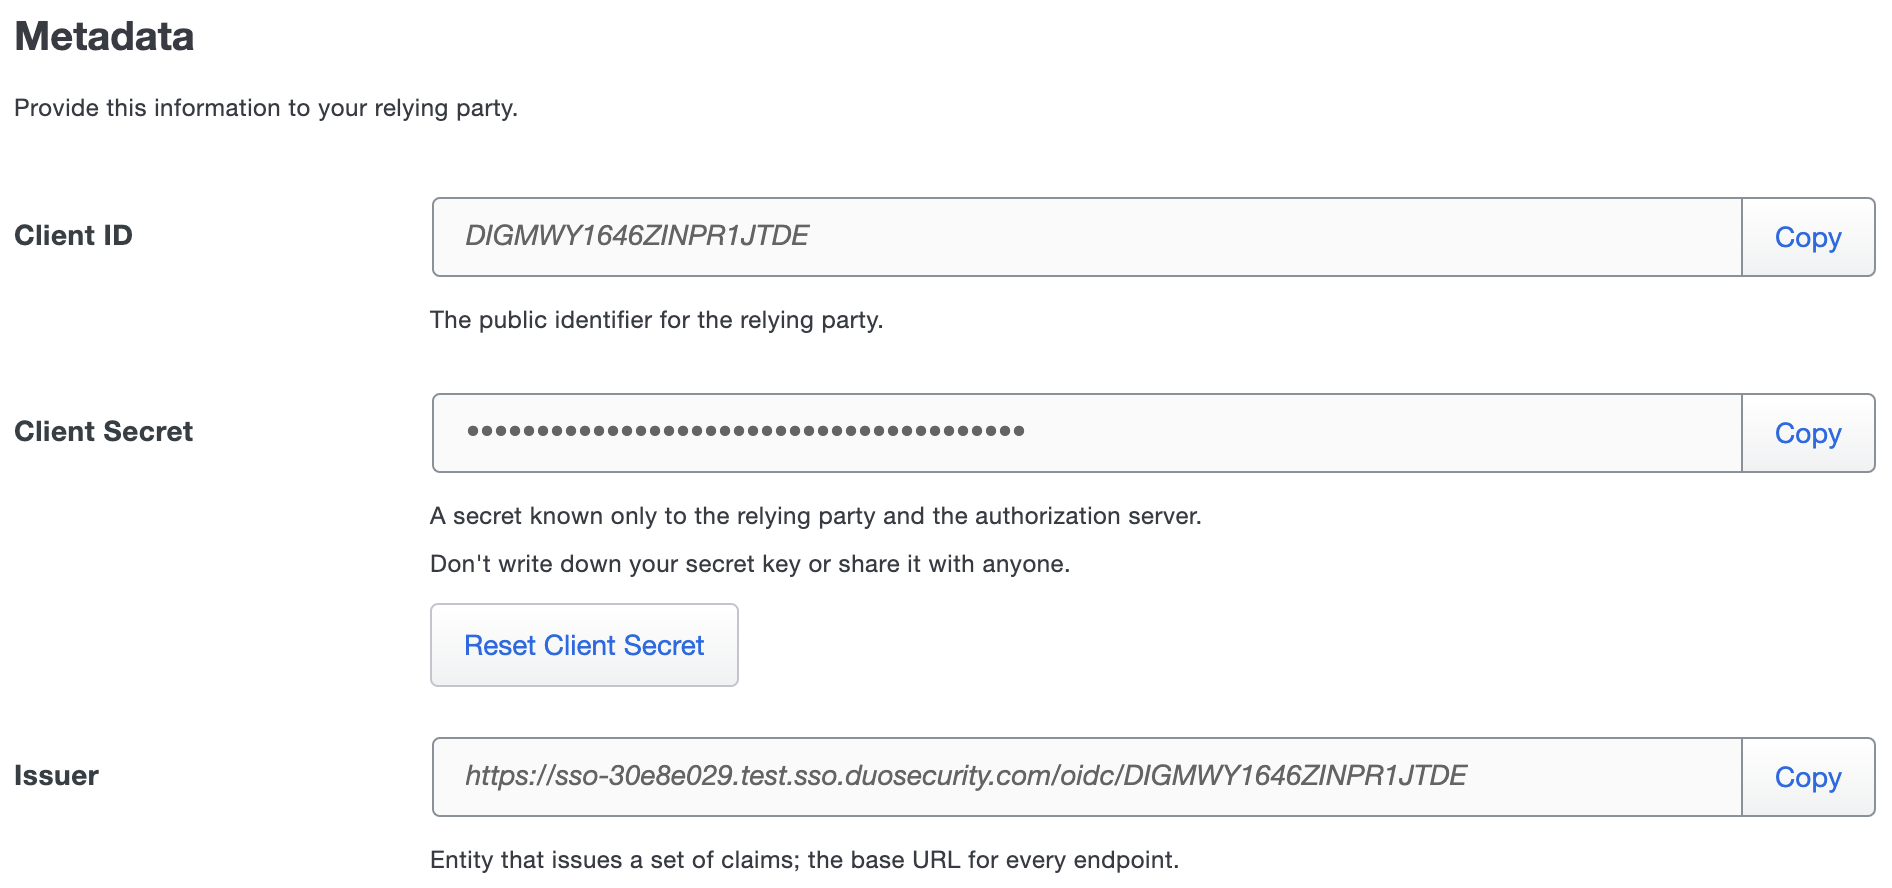Copy the Client Secret value

1806,432
